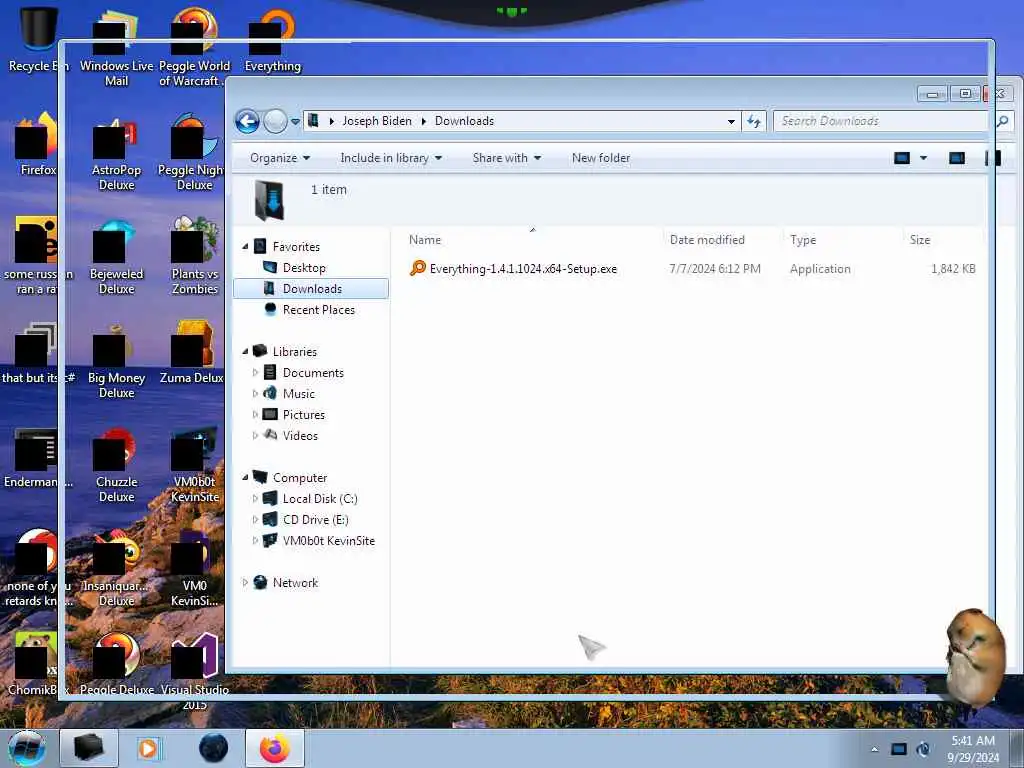Viewport: 1024px width, 768px height.
Task: Click the Everything setup file icon
Action: [x=417, y=268]
